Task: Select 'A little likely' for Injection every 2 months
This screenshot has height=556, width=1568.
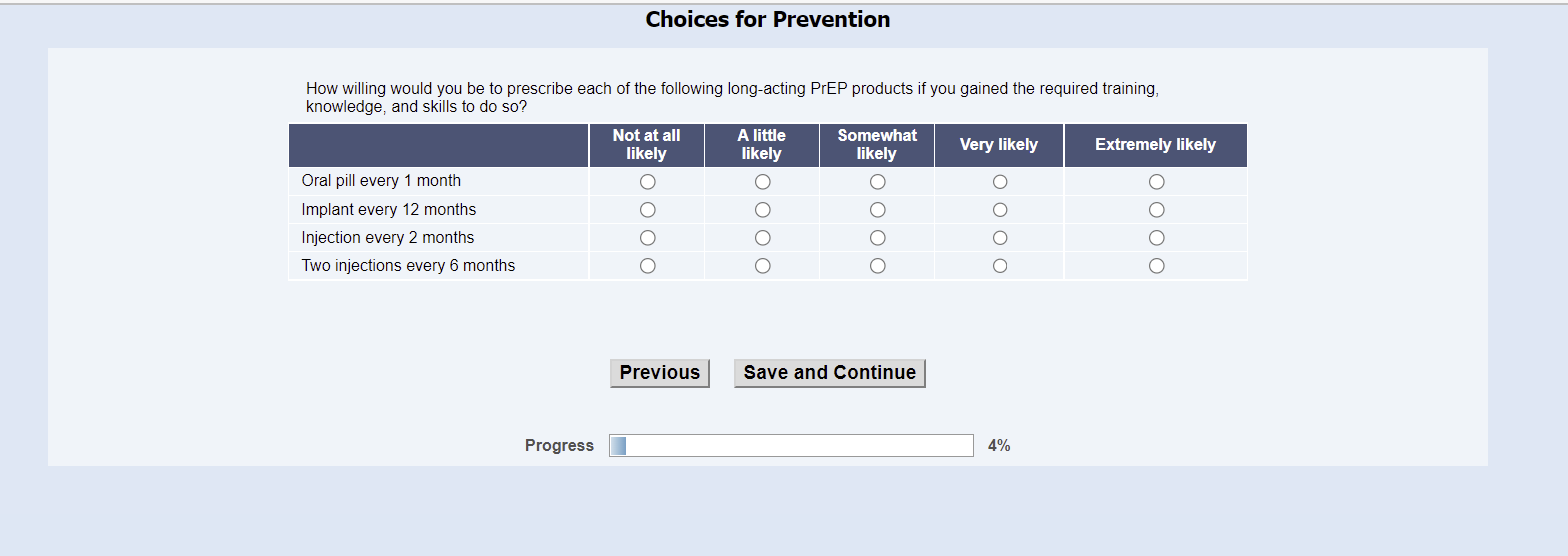Action: click(762, 238)
